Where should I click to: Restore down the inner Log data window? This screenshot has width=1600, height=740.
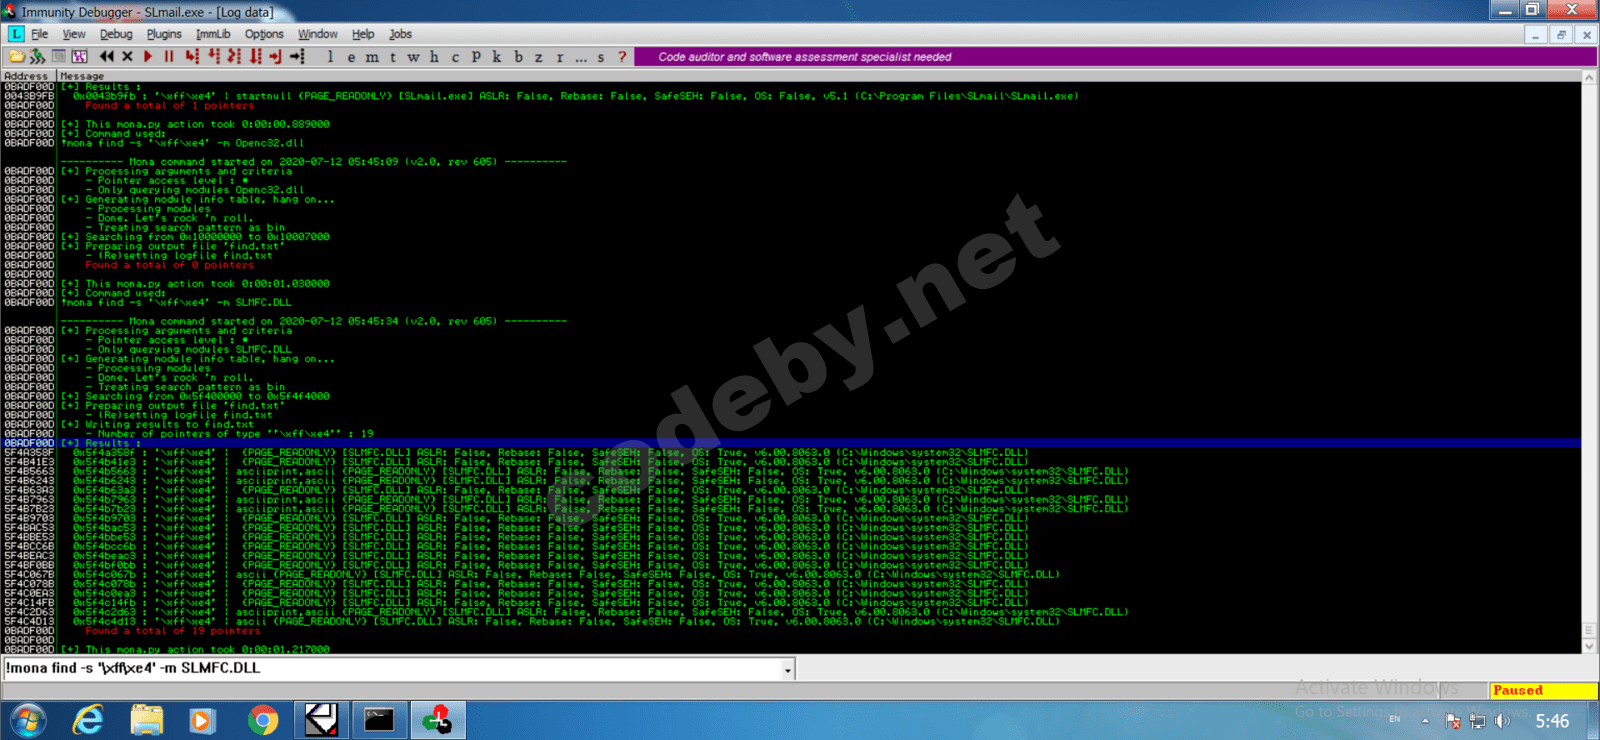1561,34
